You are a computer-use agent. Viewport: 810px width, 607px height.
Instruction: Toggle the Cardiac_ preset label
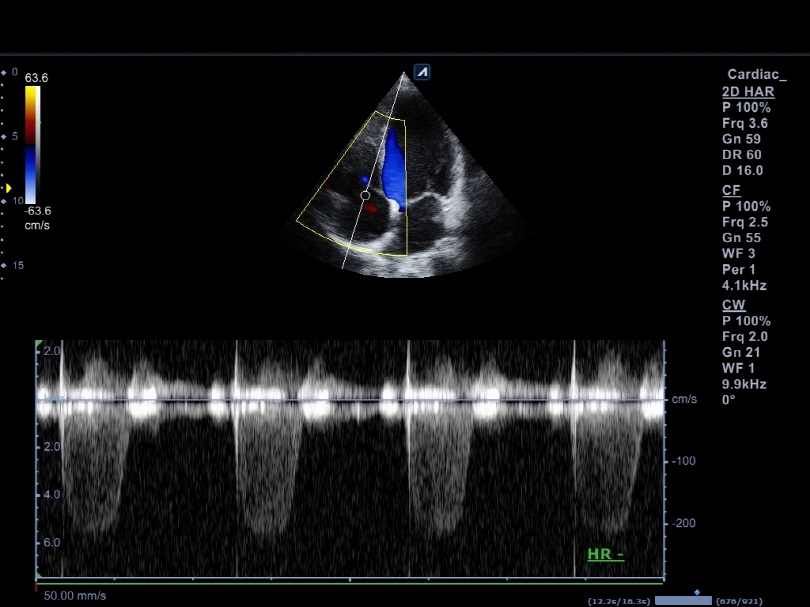tap(755, 75)
